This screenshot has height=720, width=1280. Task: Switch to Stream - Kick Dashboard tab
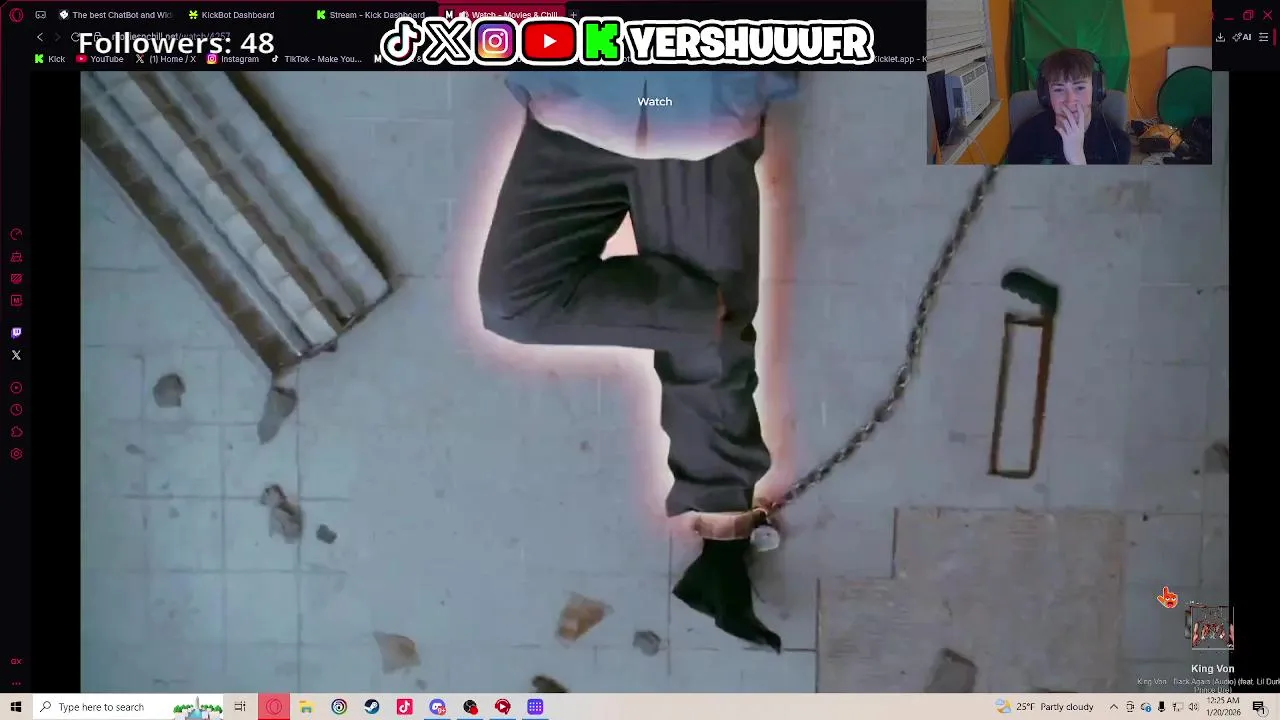click(x=371, y=15)
